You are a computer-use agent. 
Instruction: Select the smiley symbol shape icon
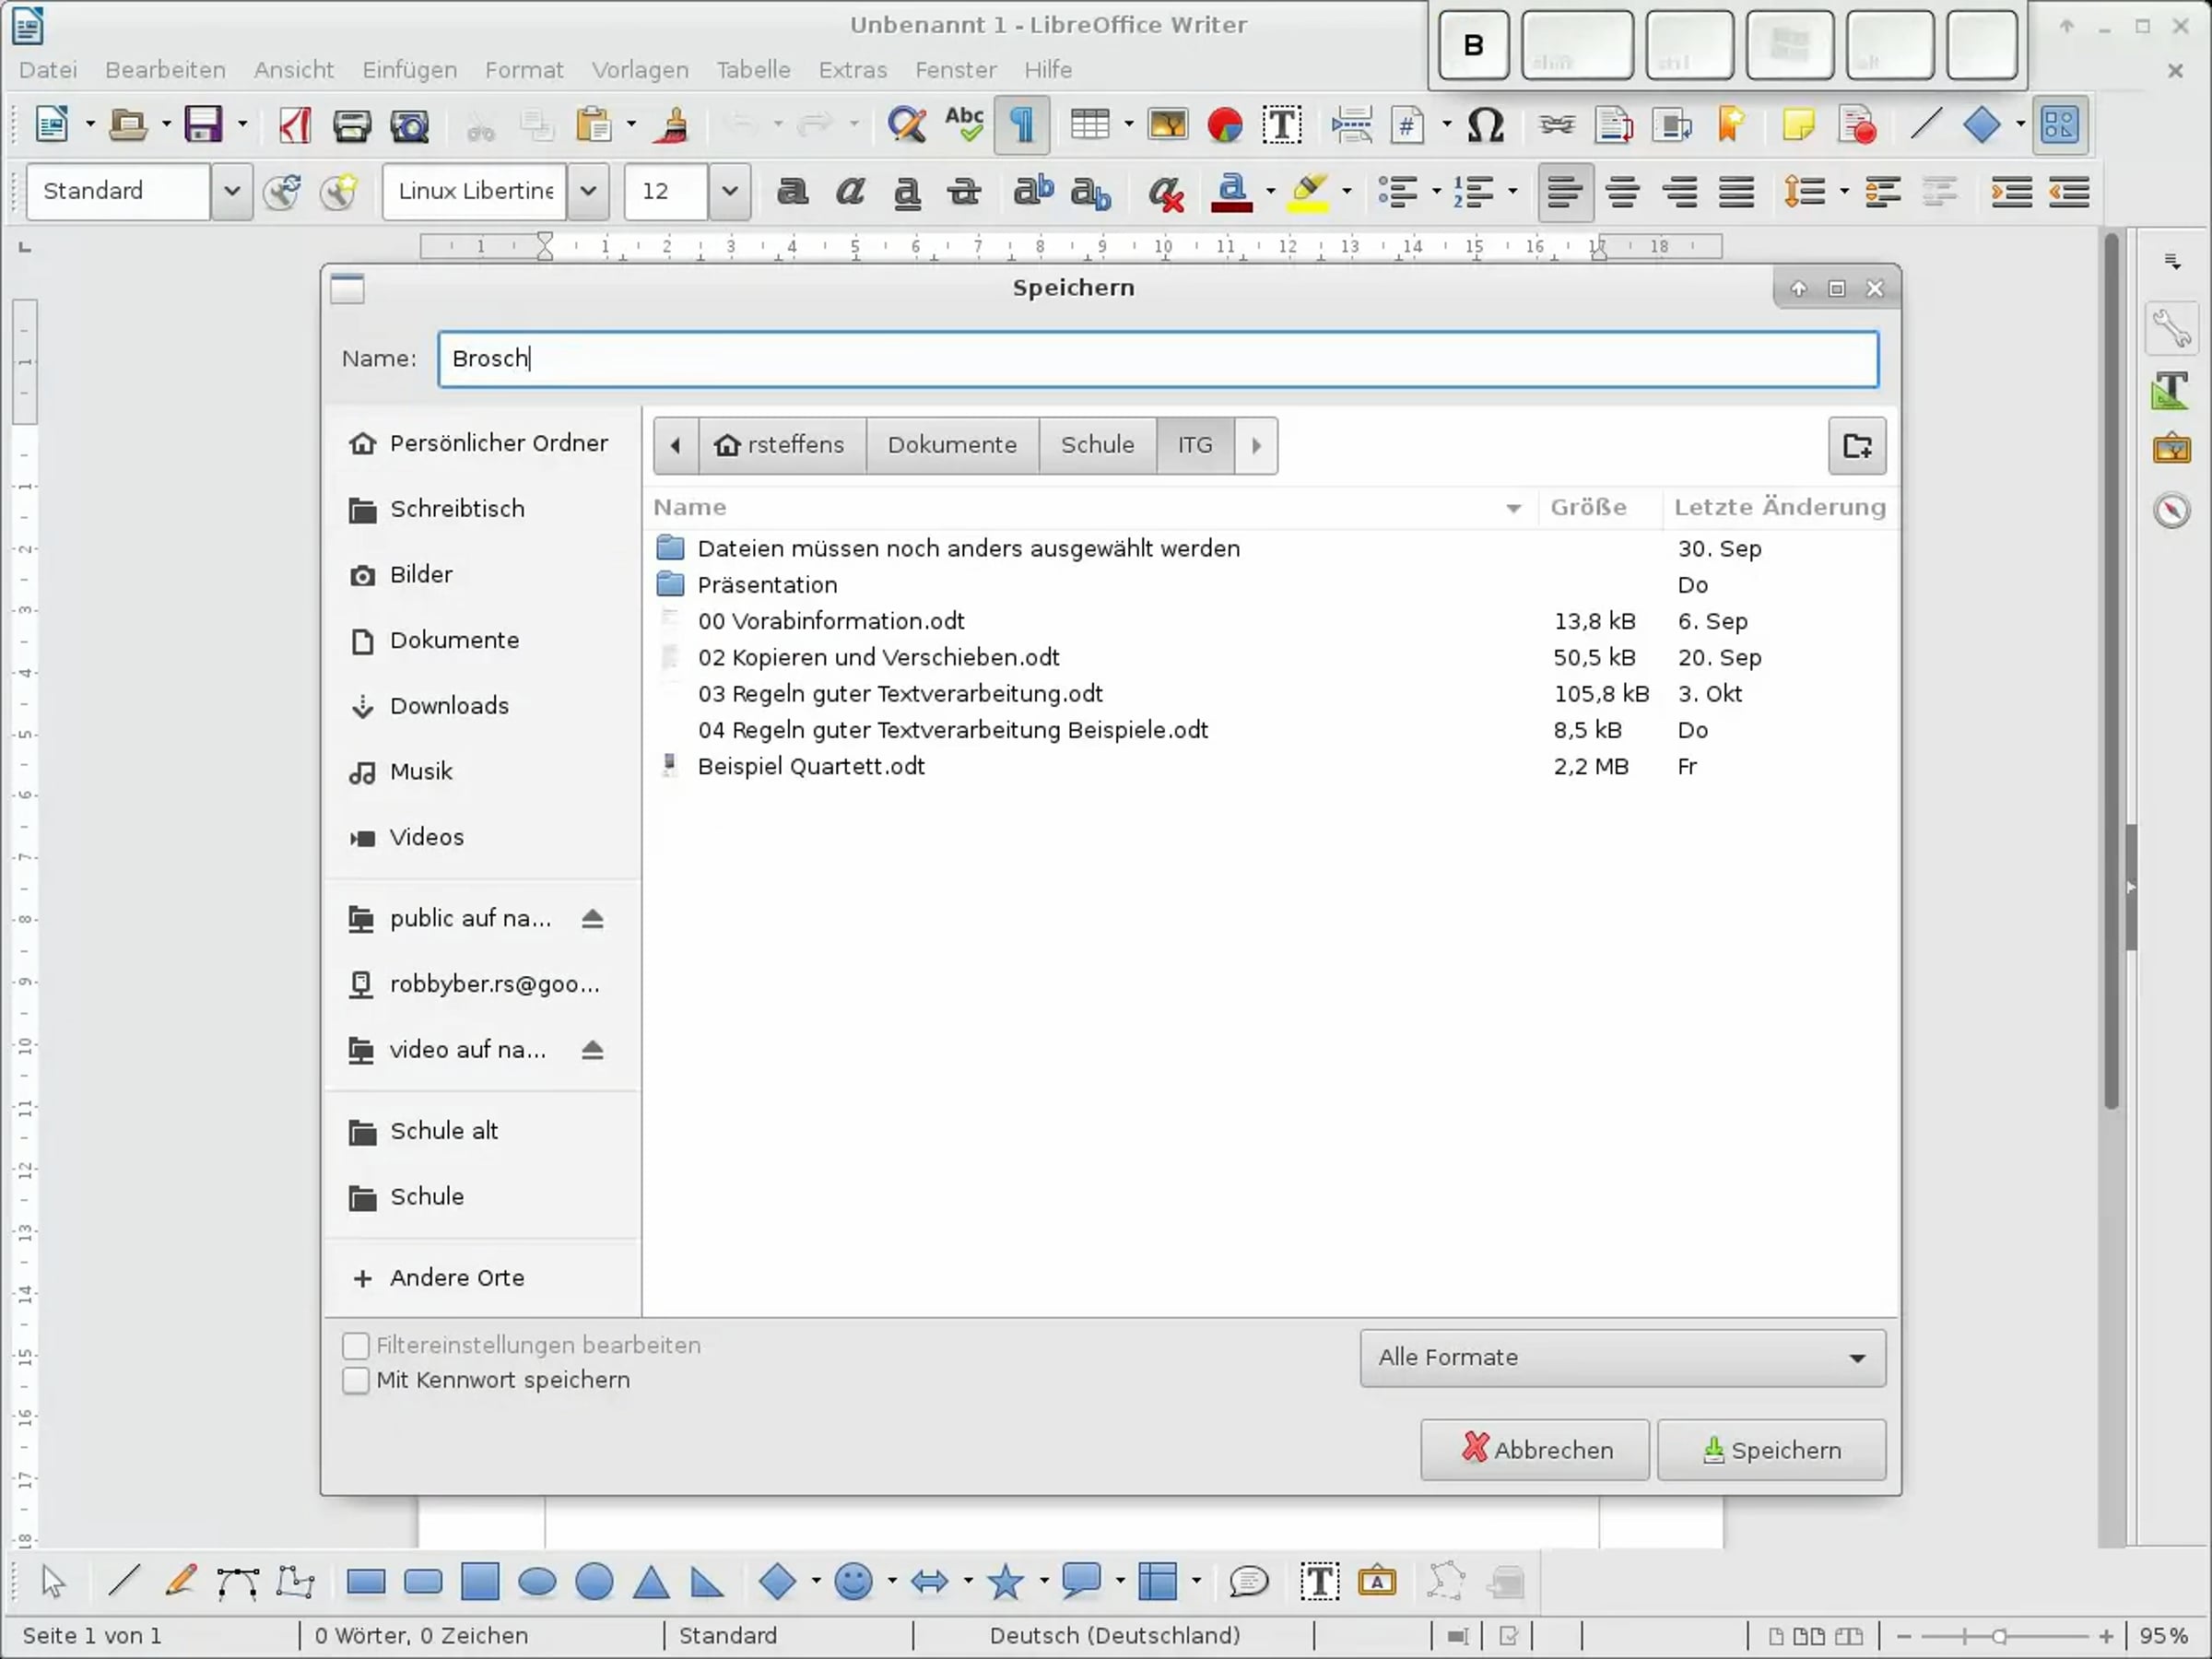click(853, 1581)
